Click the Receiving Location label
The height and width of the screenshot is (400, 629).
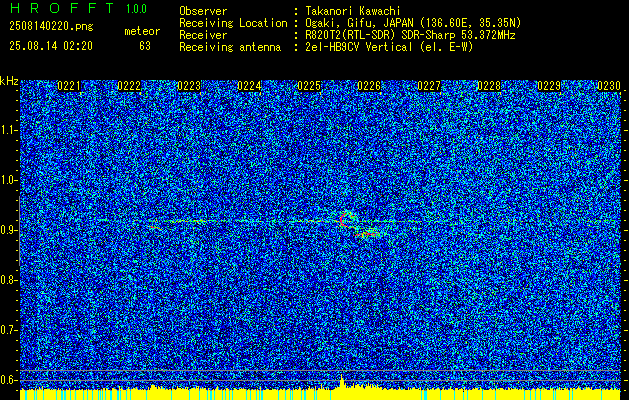point(233,23)
